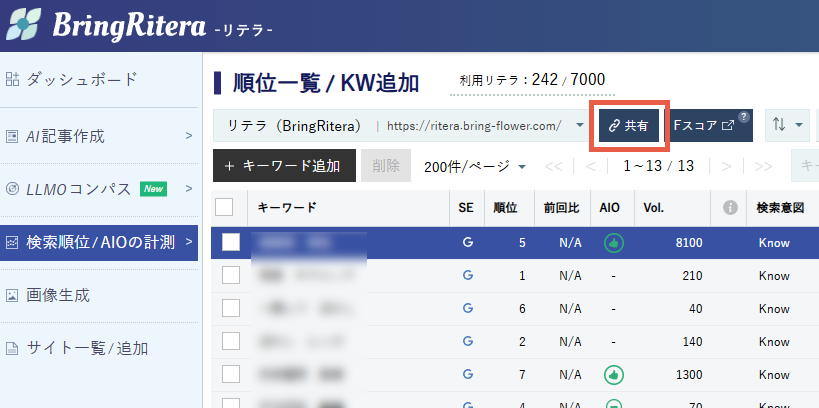
Task: Click the BringRitera flower logo
Action: [24, 24]
